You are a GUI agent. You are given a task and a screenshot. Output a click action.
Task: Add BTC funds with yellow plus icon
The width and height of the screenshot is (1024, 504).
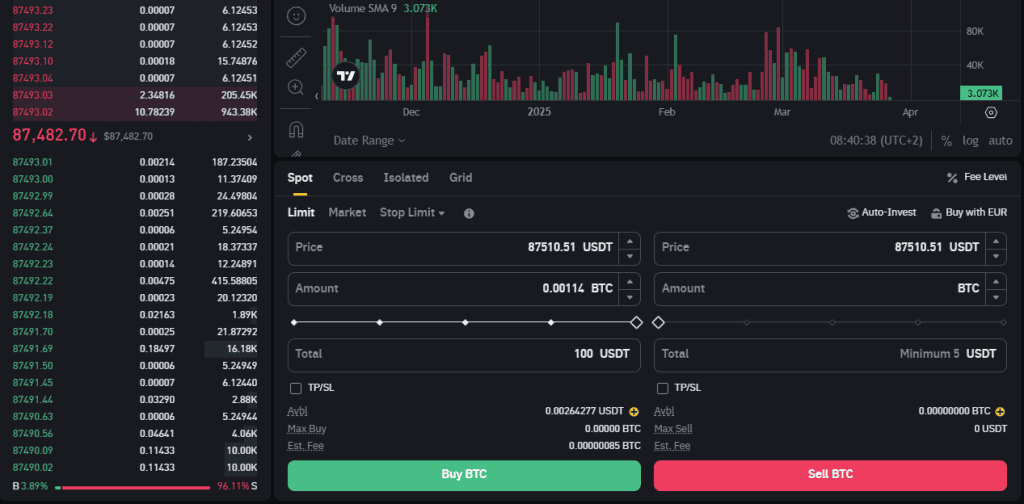[1000, 411]
